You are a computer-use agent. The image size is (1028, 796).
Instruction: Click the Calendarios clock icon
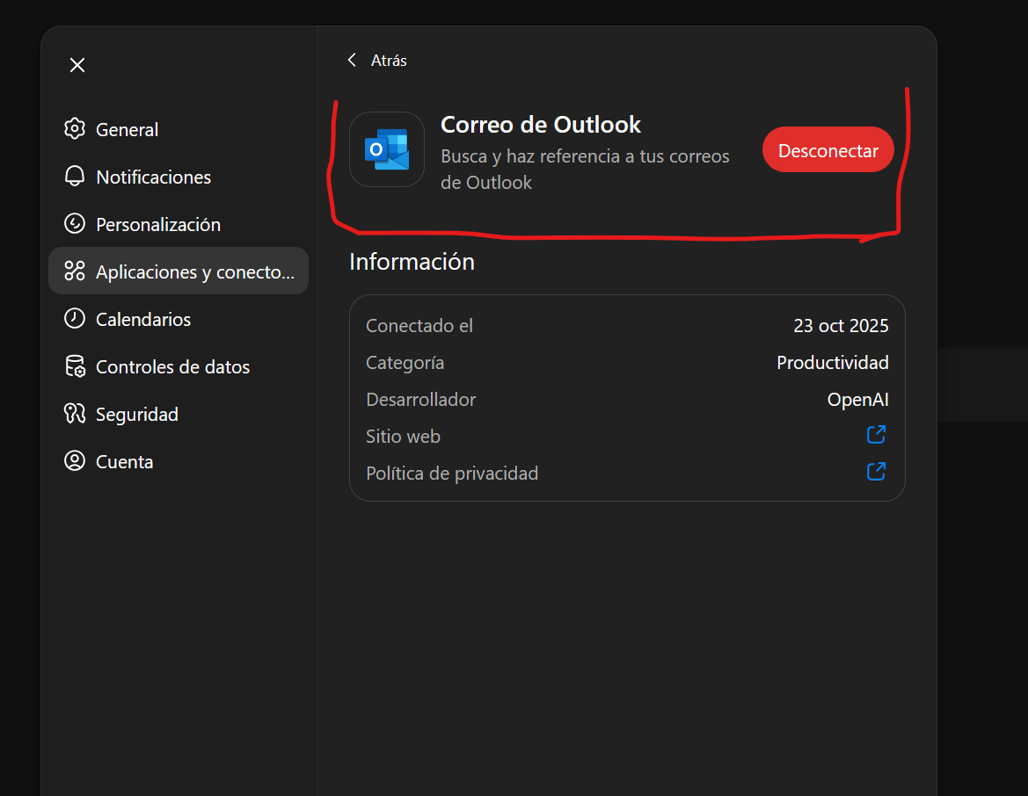click(75, 319)
